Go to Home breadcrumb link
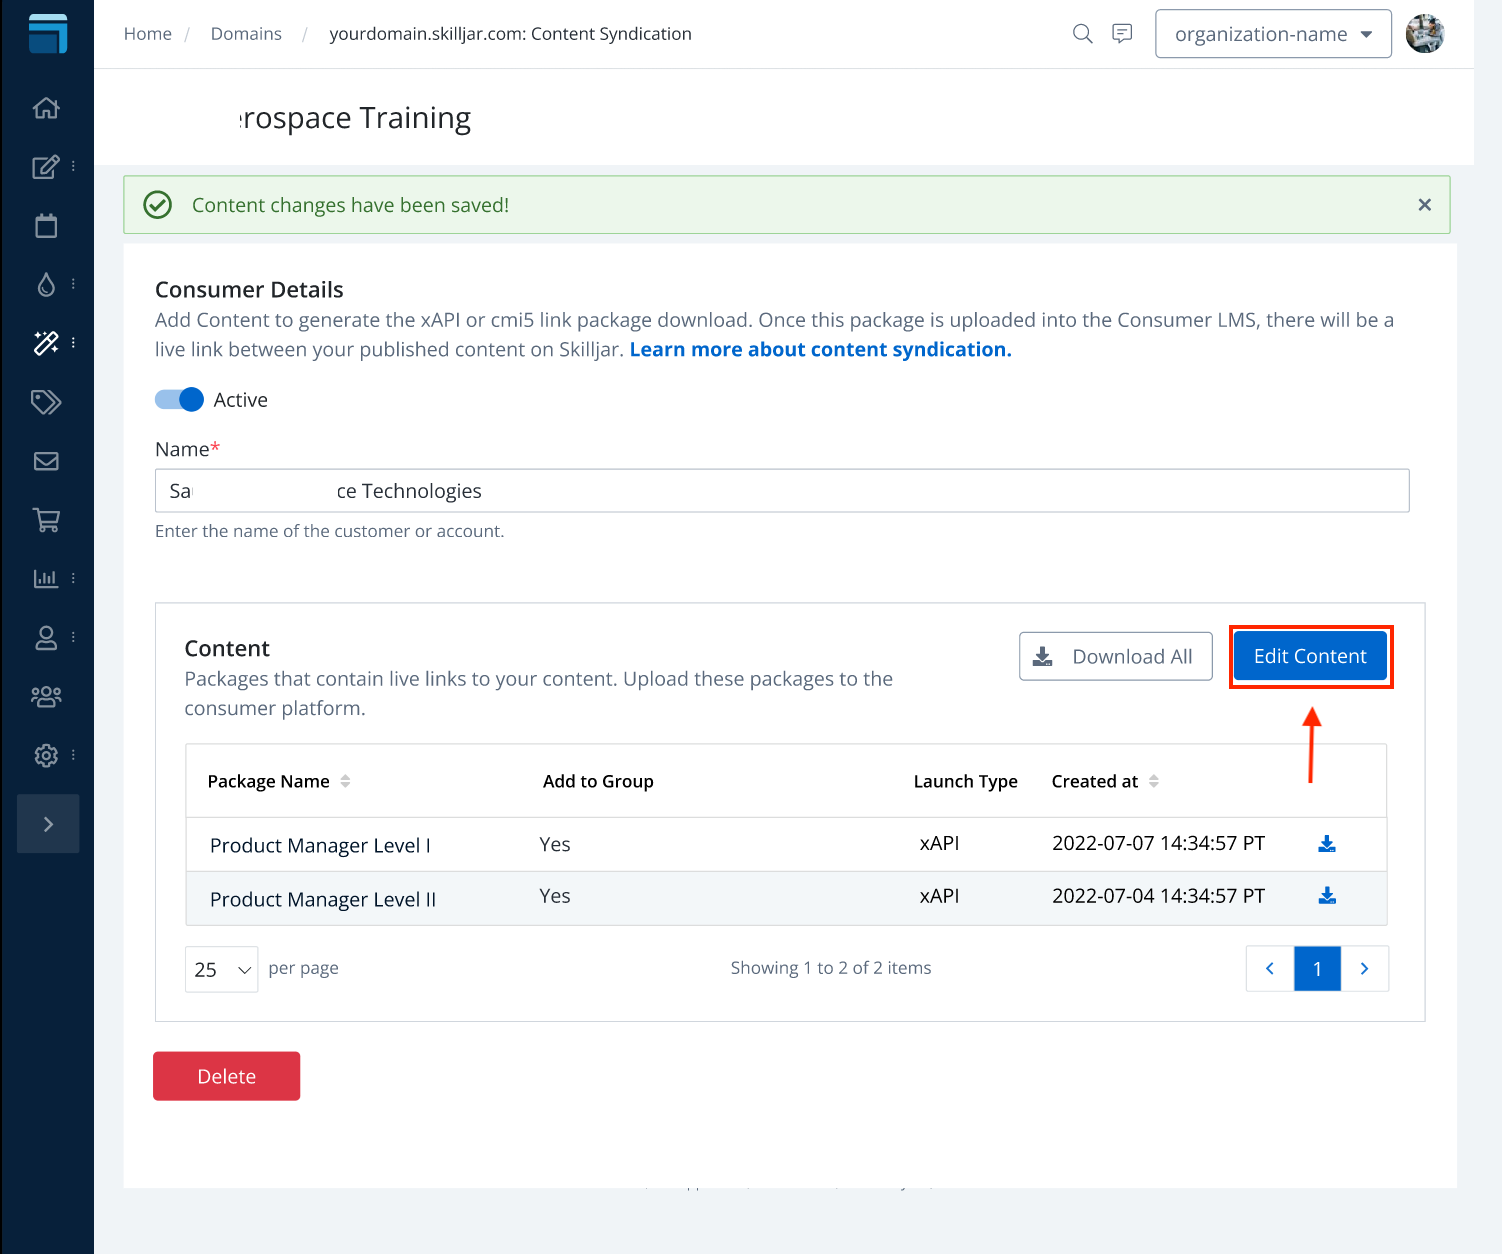The width and height of the screenshot is (1502, 1254). [x=148, y=34]
